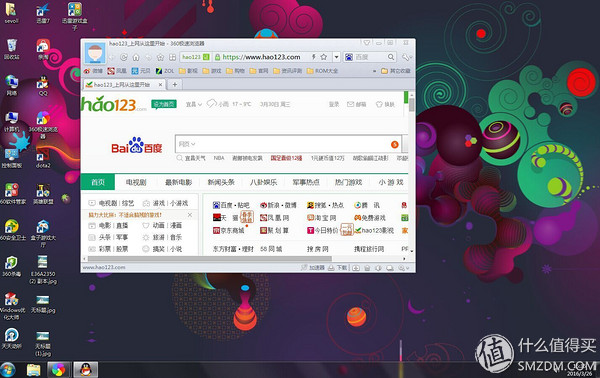Select the 八卦娱乐 navigation tab
Viewport: 600px width, 378px height.
263,182
